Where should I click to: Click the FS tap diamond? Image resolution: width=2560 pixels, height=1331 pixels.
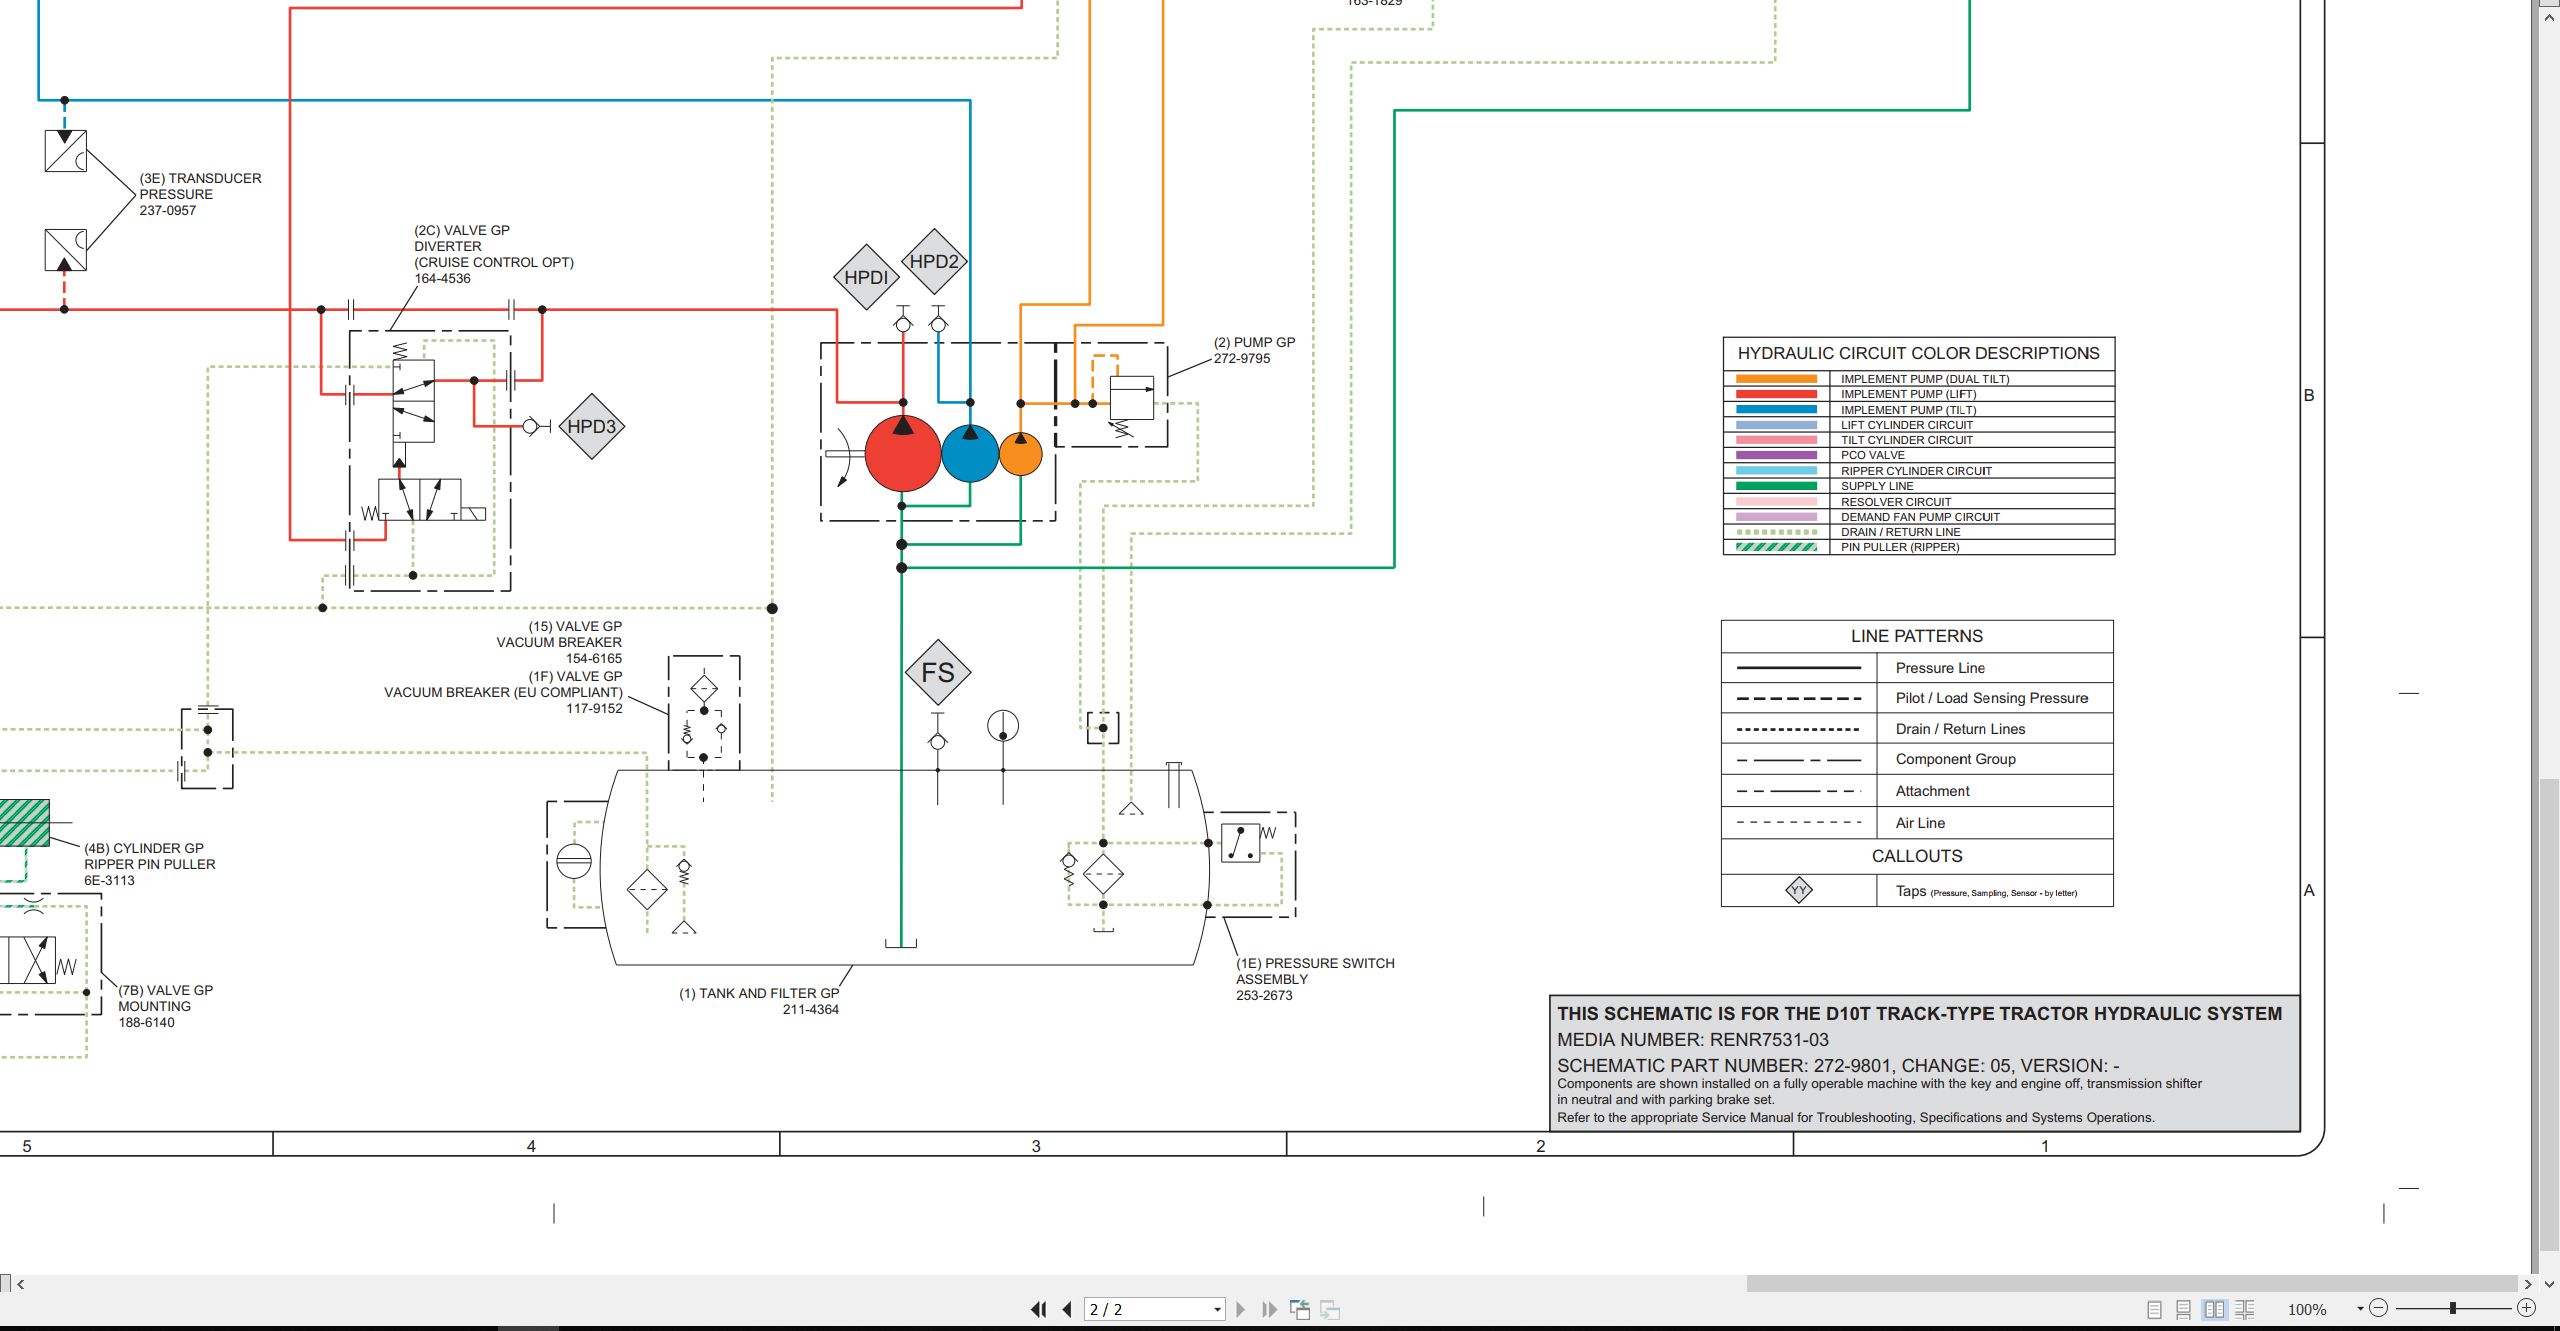(938, 672)
